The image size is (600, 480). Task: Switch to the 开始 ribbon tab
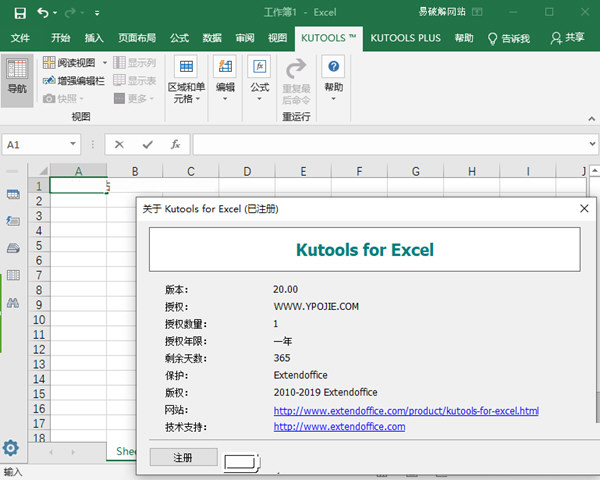click(61, 38)
